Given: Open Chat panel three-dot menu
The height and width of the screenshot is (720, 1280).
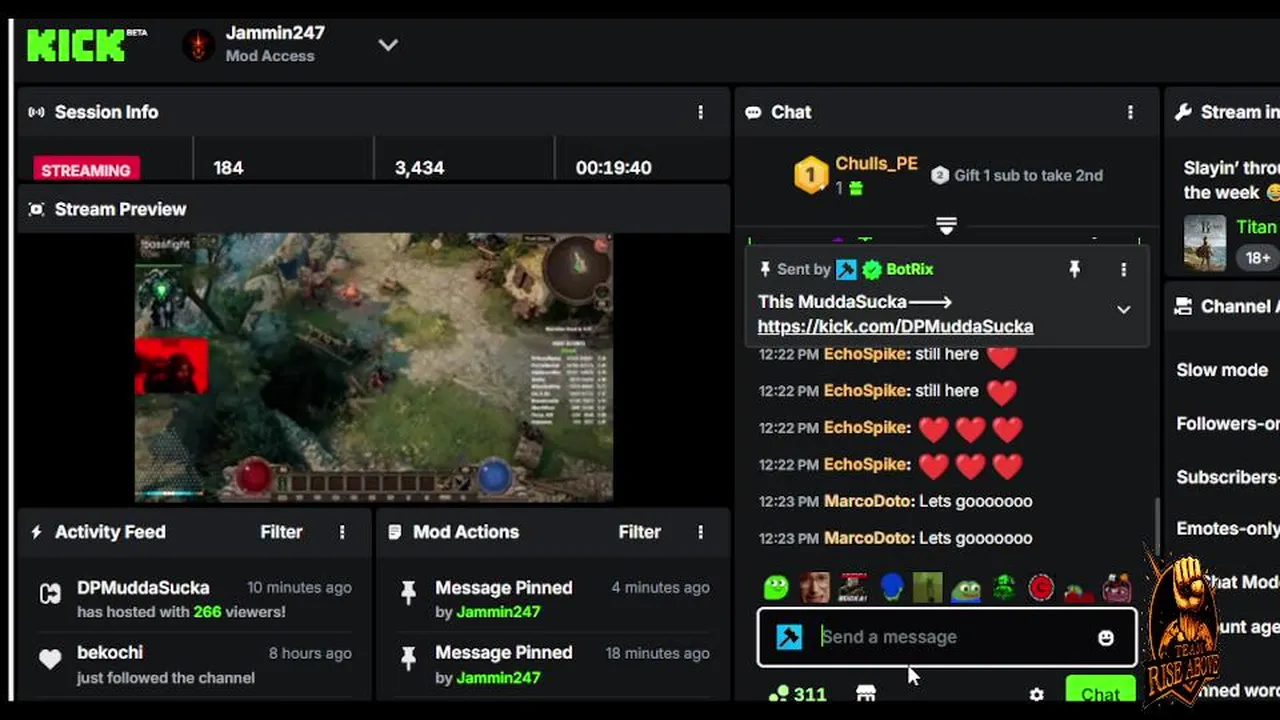Looking at the screenshot, I should [x=1130, y=112].
